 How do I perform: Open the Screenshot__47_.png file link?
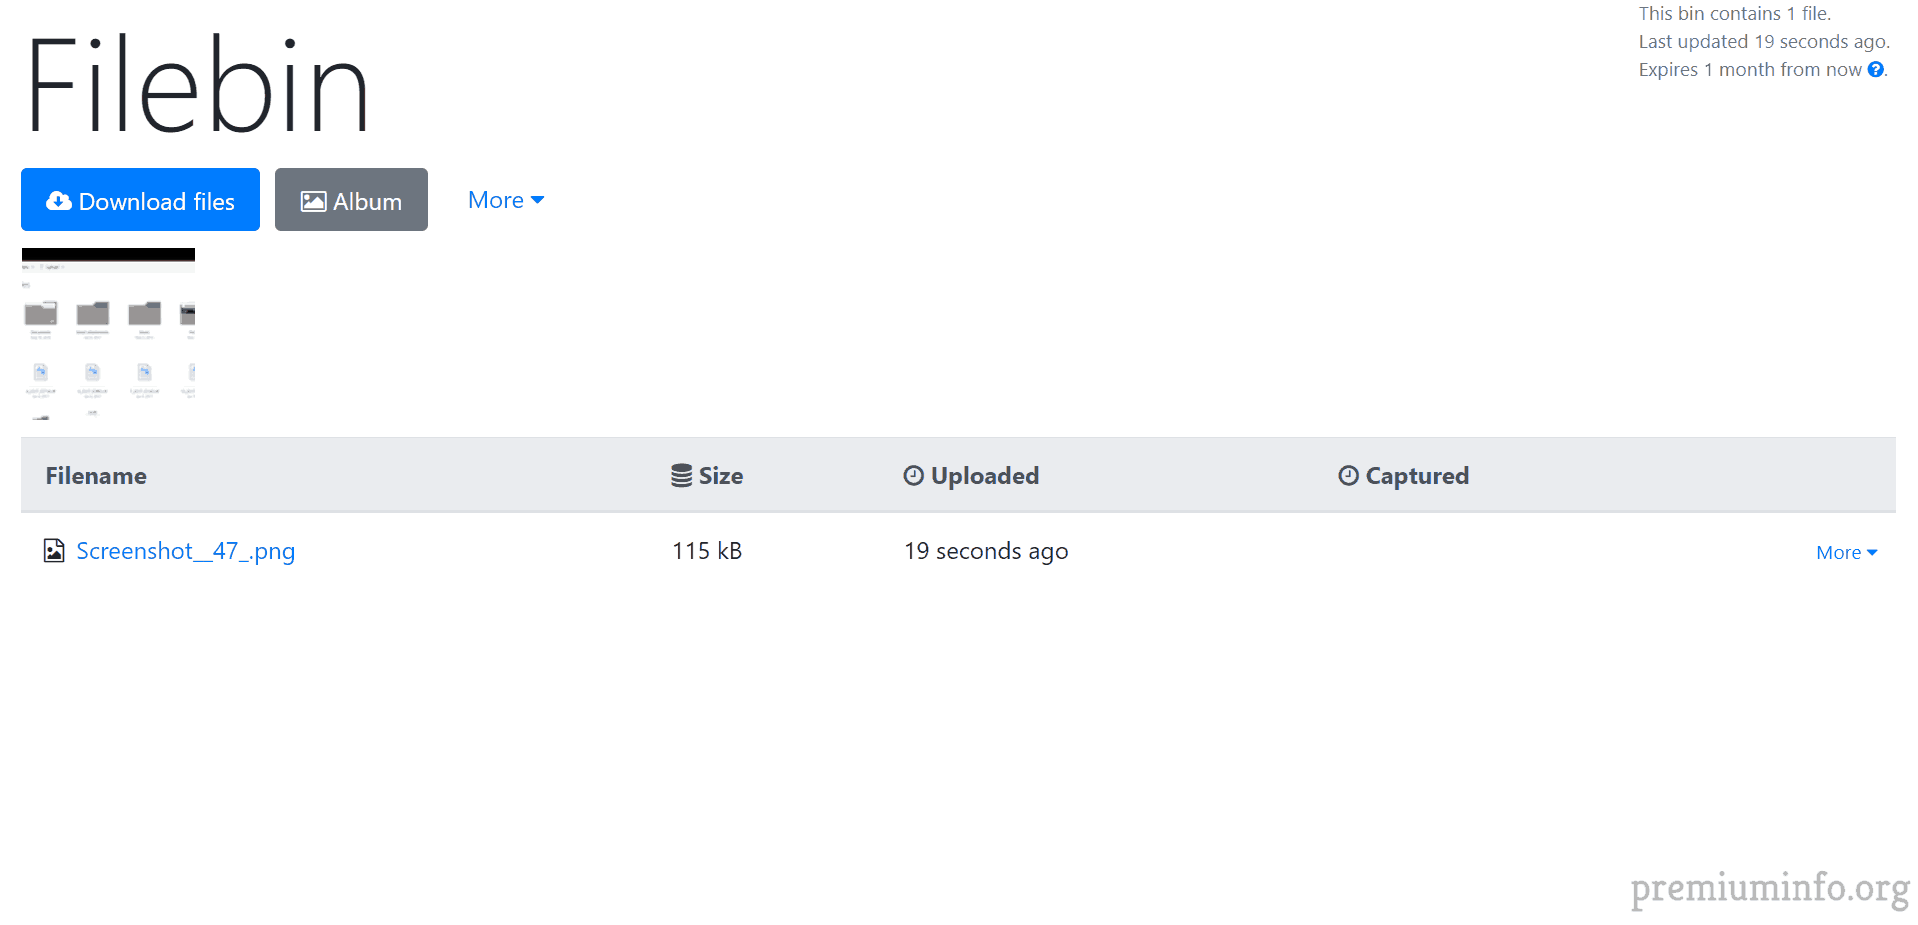186,551
